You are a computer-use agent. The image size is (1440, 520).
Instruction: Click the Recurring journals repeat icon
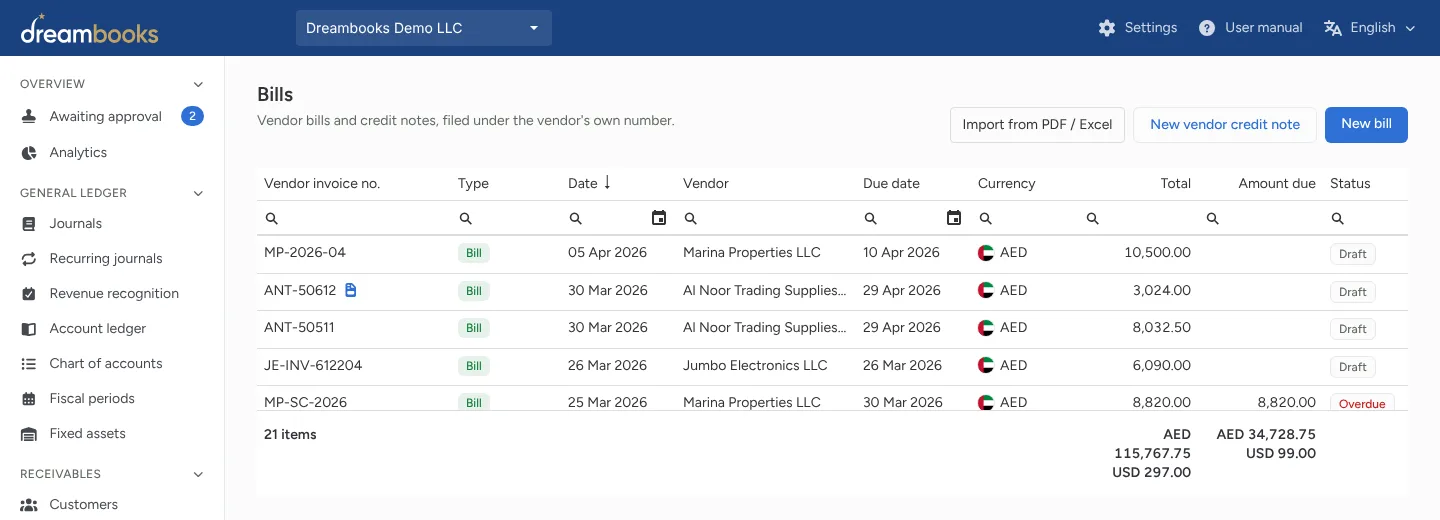29,259
